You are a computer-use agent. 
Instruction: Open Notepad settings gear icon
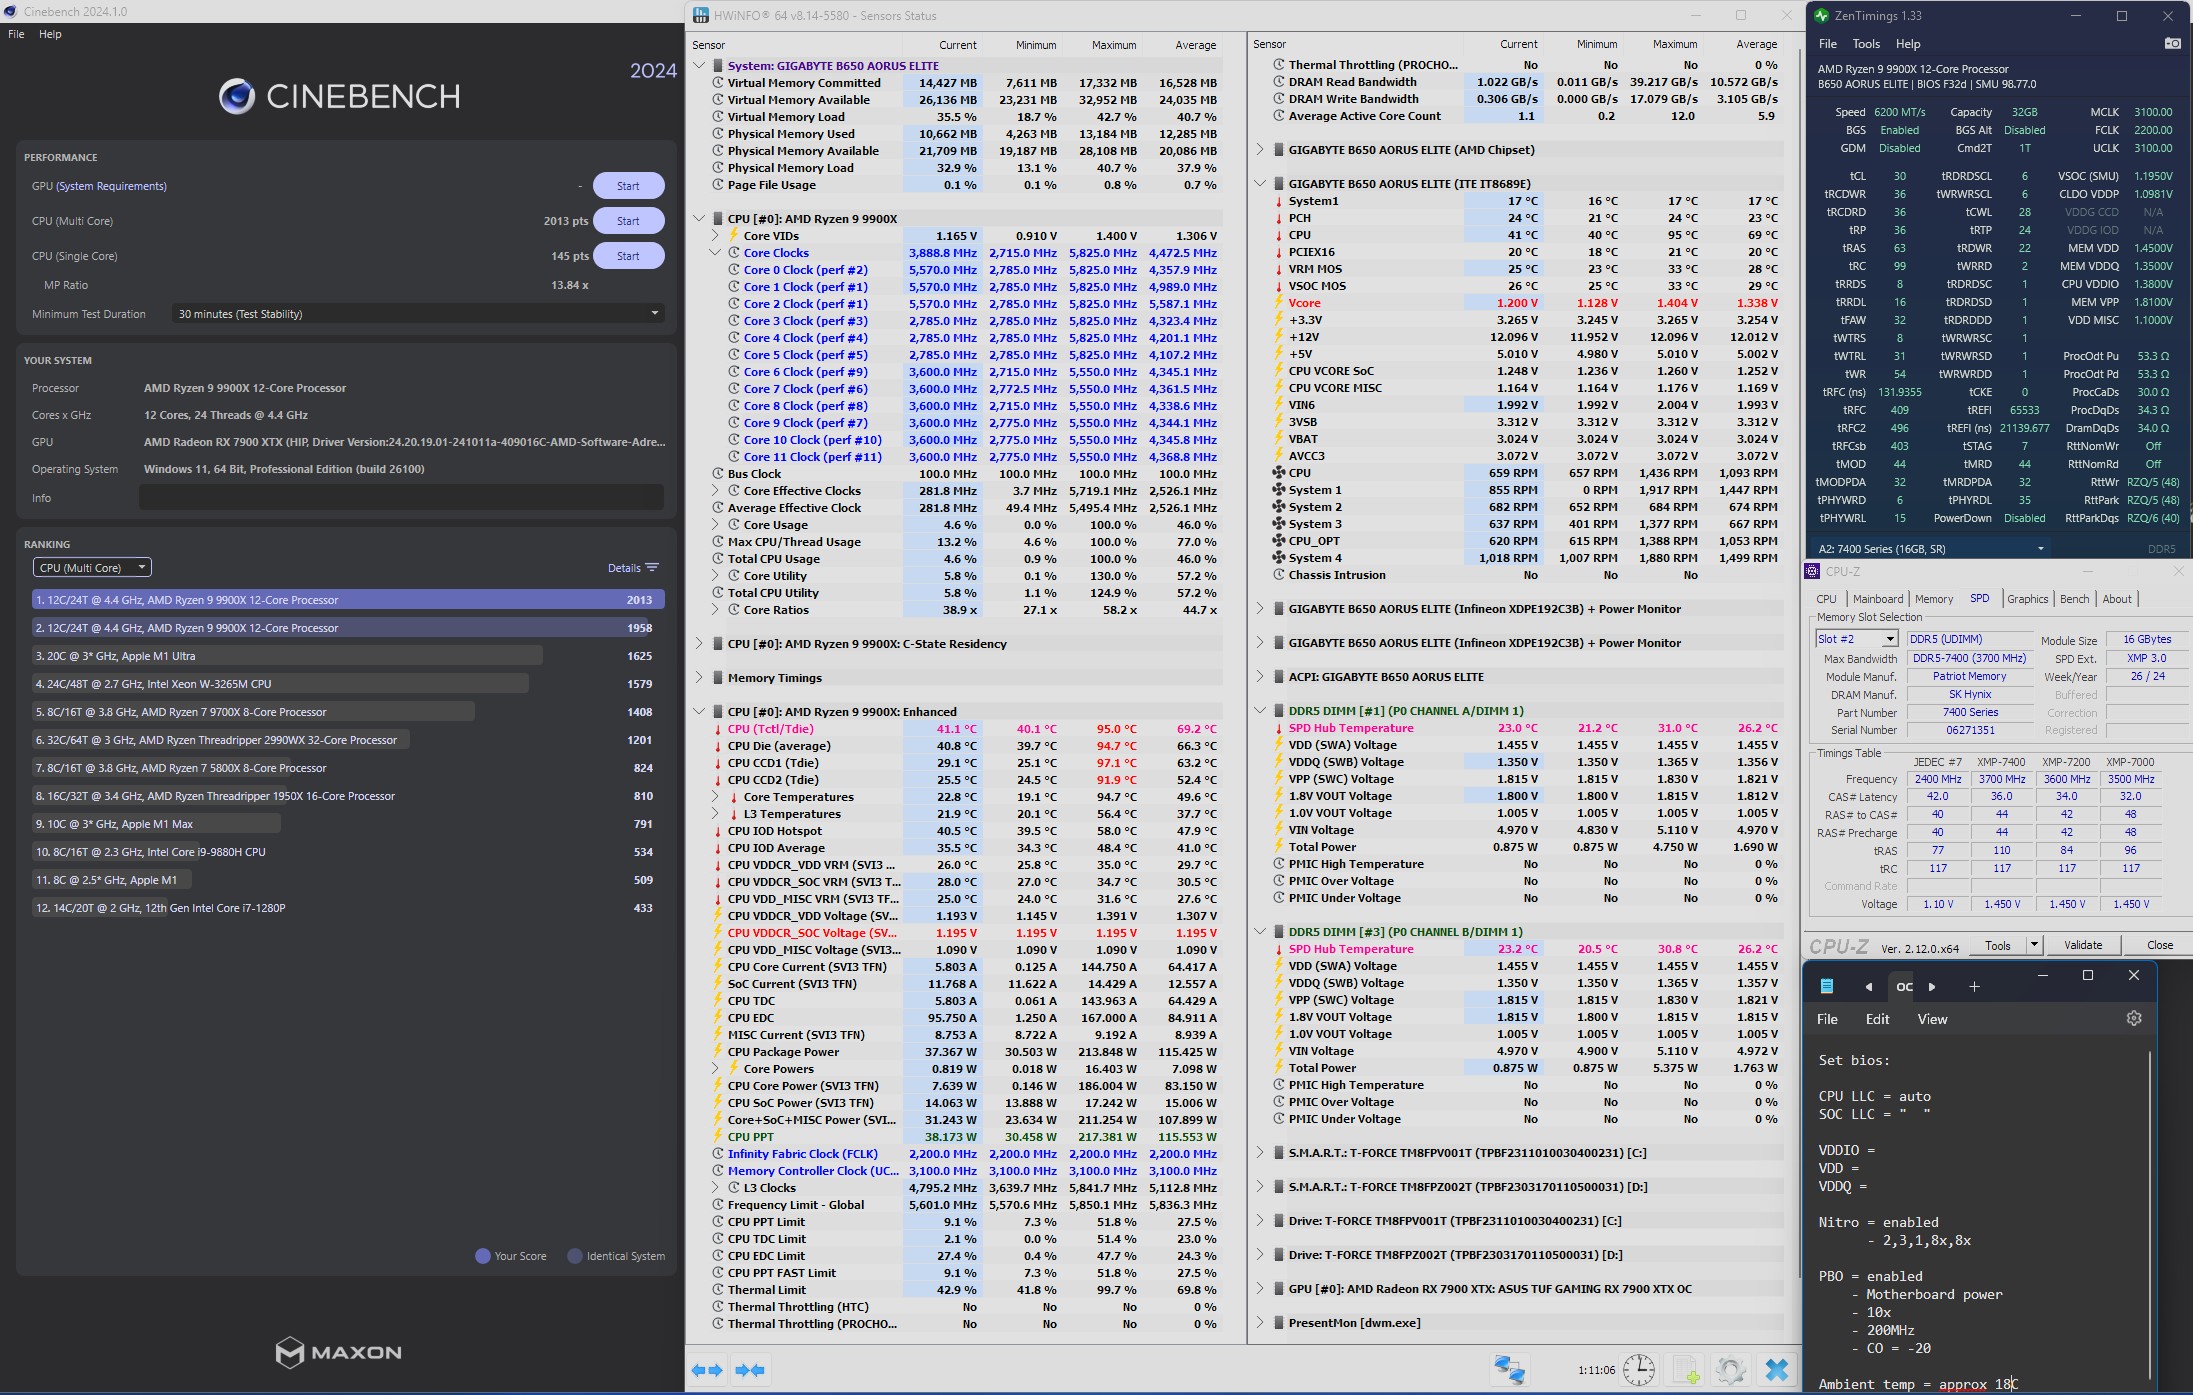pyautogui.click(x=2134, y=1018)
